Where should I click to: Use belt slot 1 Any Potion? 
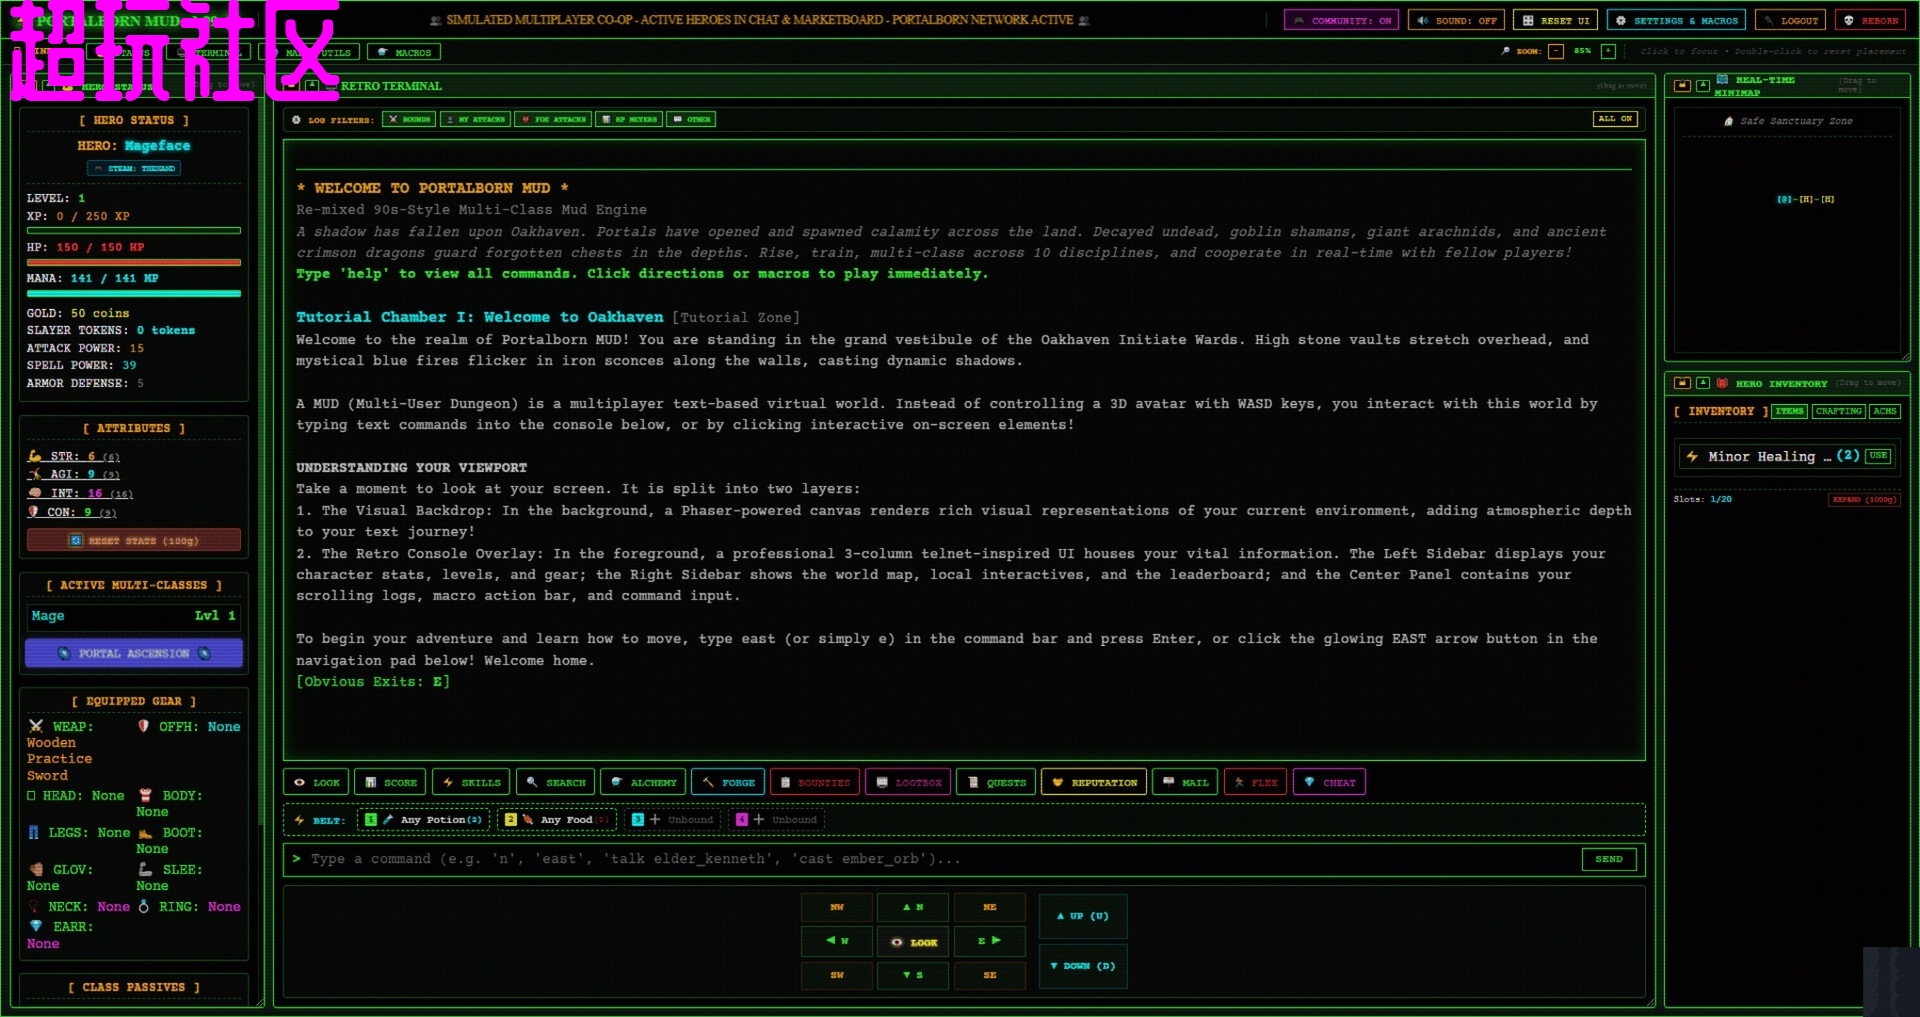pos(423,819)
